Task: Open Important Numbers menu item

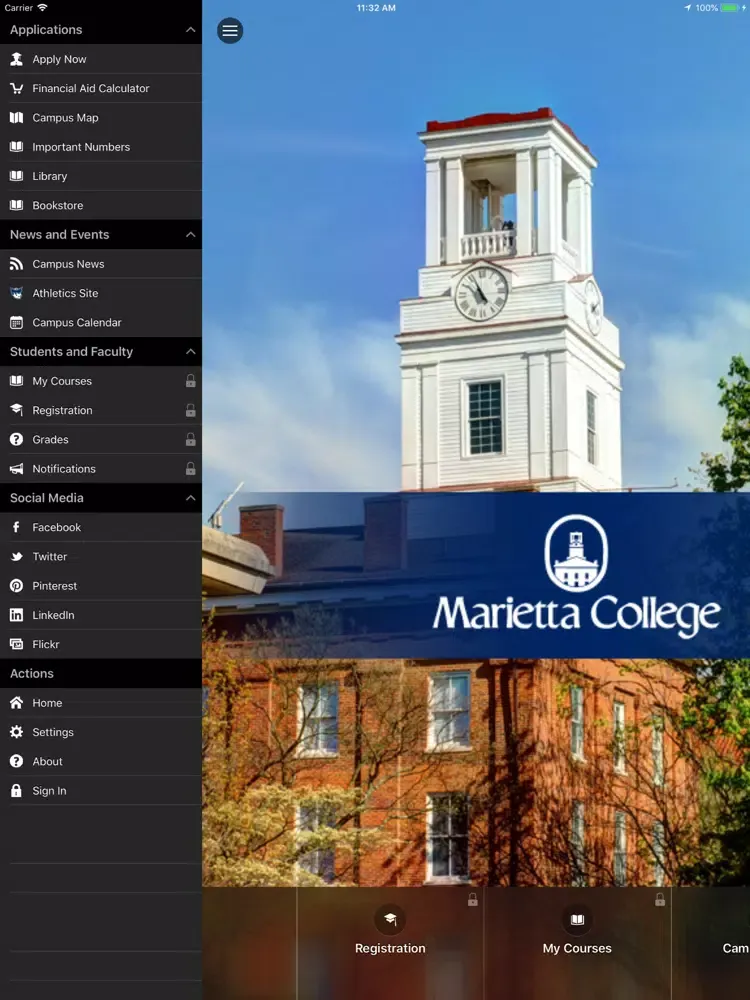Action: (x=101, y=147)
